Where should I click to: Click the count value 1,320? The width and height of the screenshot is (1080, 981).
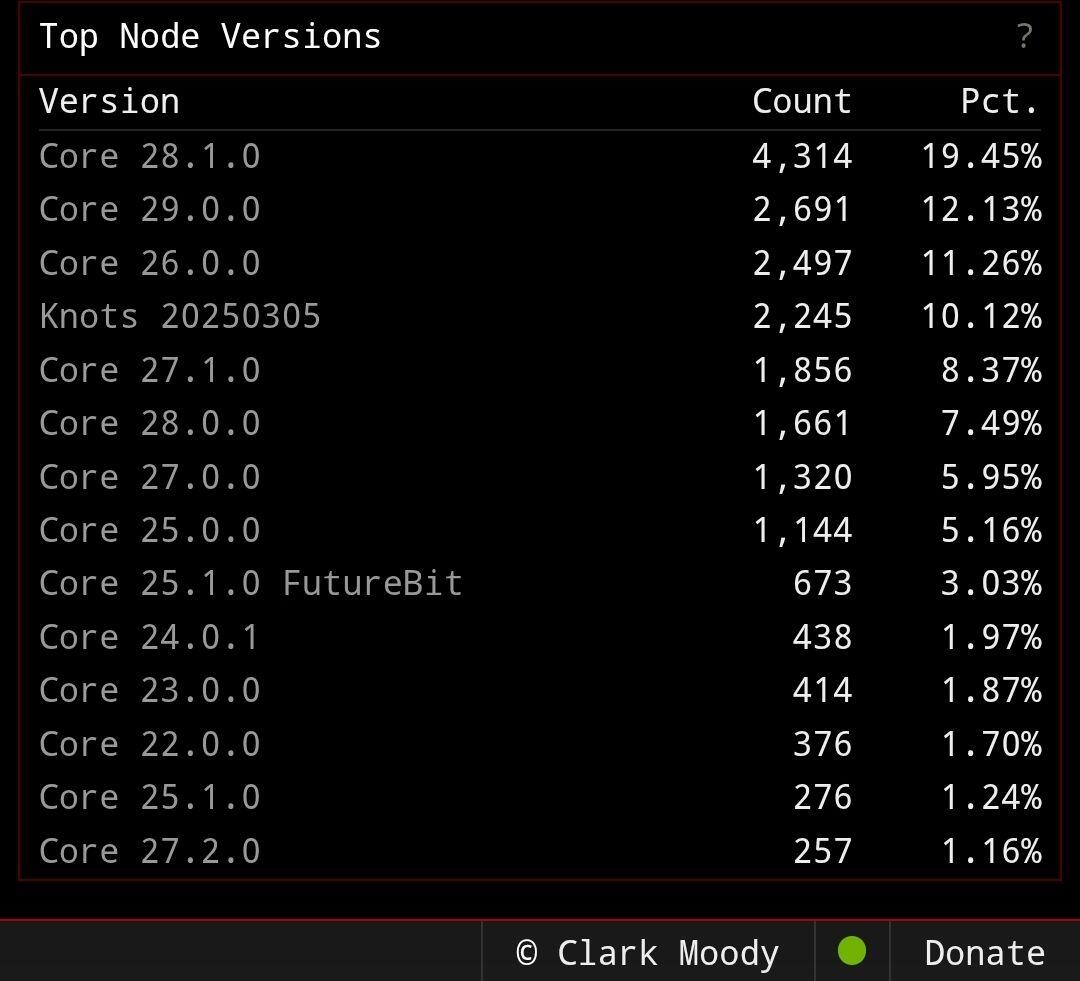(802, 477)
